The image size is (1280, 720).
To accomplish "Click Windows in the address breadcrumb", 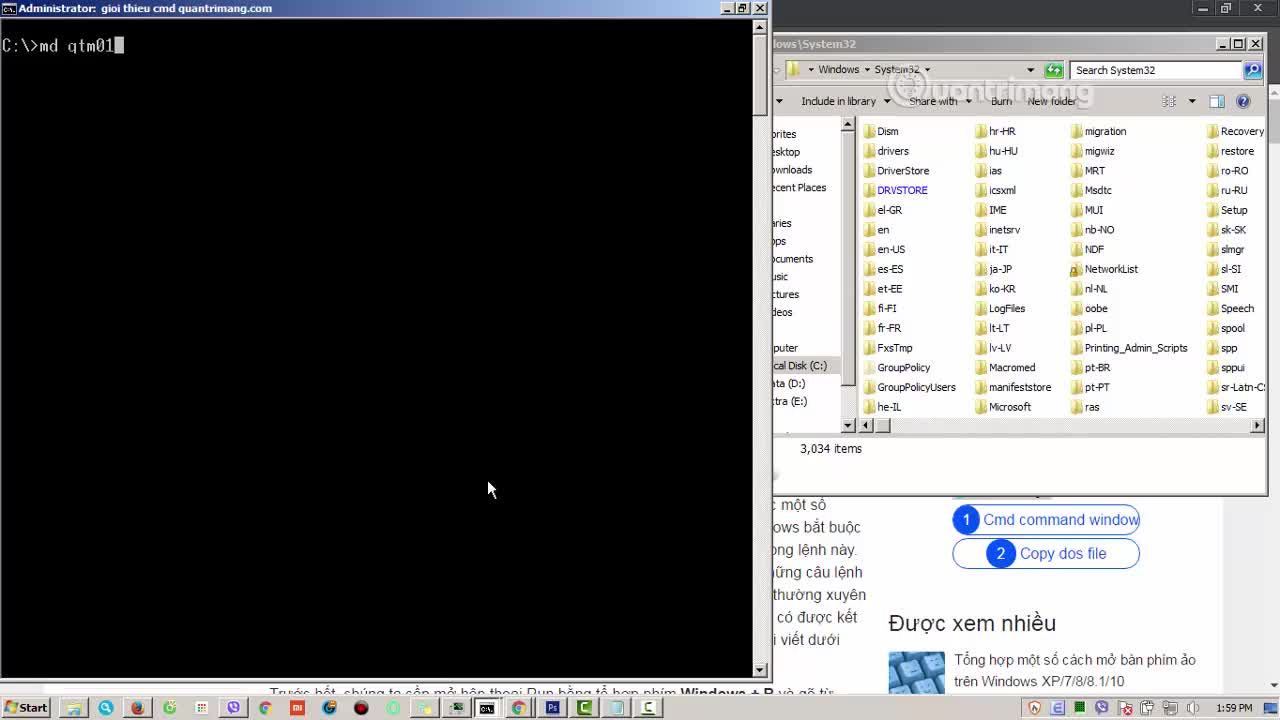I will pos(838,70).
